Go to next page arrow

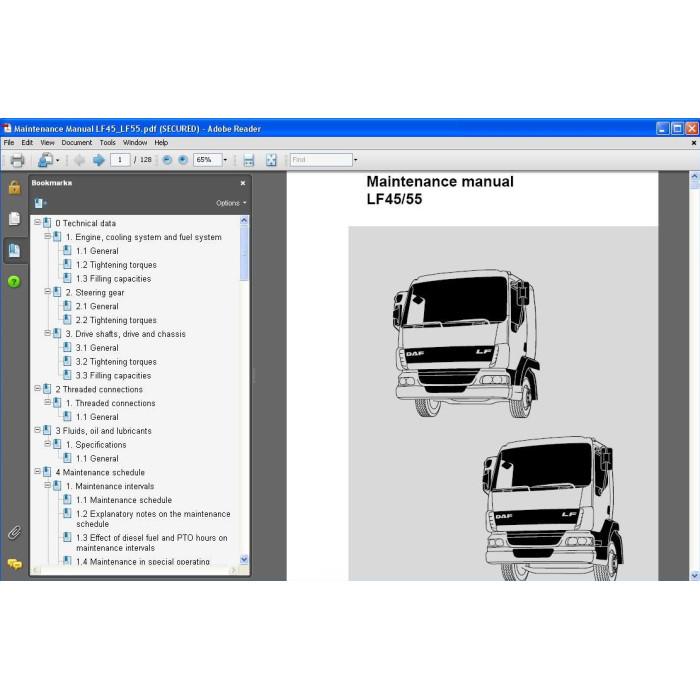tap(98, 160)
